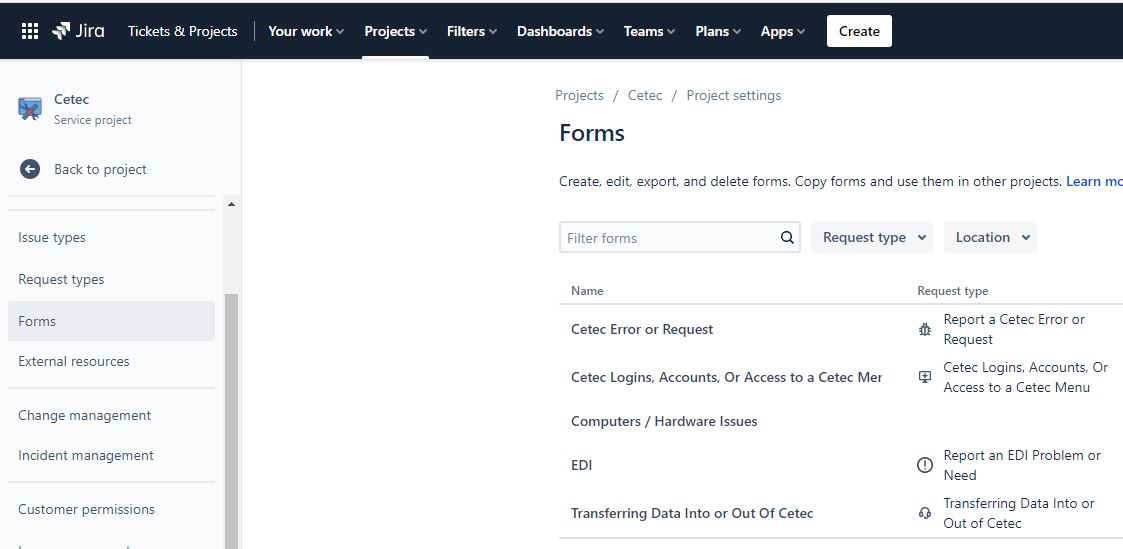Open the Plans dropdown

click(718, 31)
